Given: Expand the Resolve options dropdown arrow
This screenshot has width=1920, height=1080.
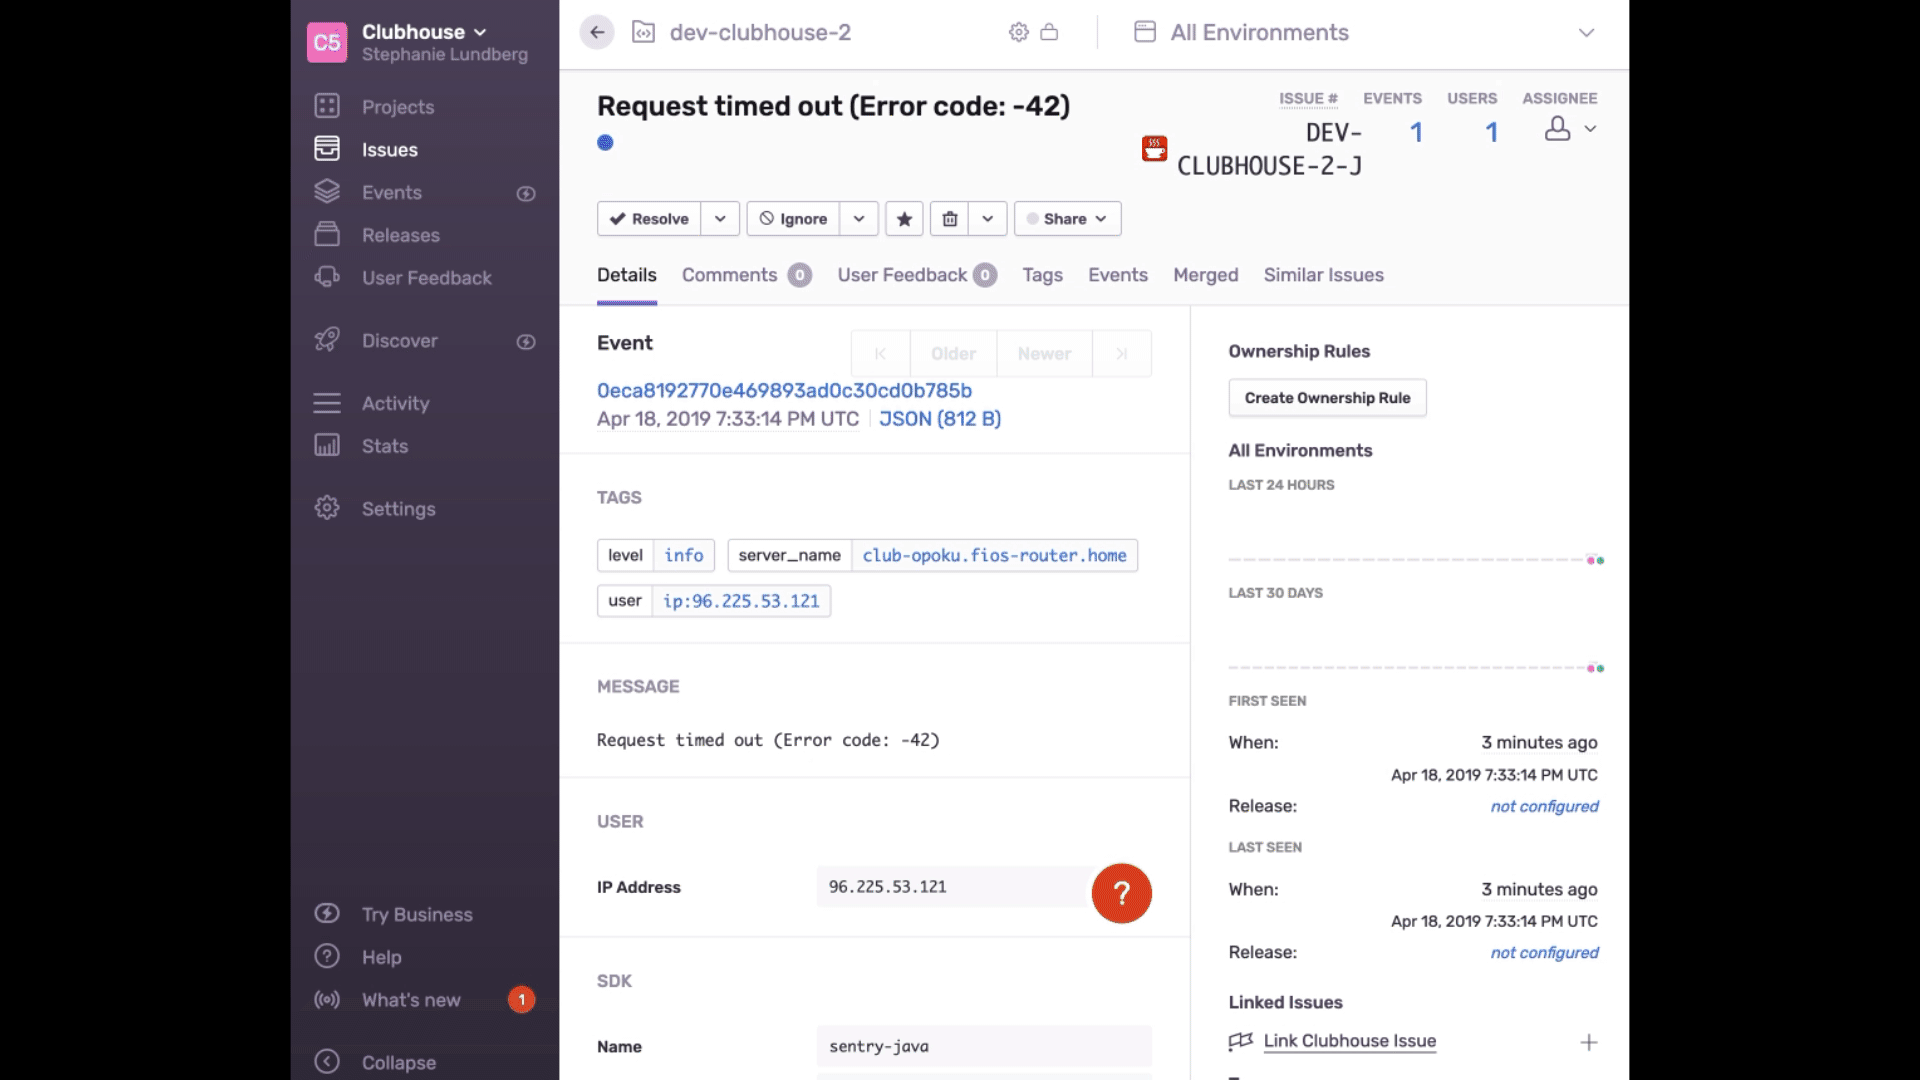Looking at the screenshot, I should click(x=720, y=219).
